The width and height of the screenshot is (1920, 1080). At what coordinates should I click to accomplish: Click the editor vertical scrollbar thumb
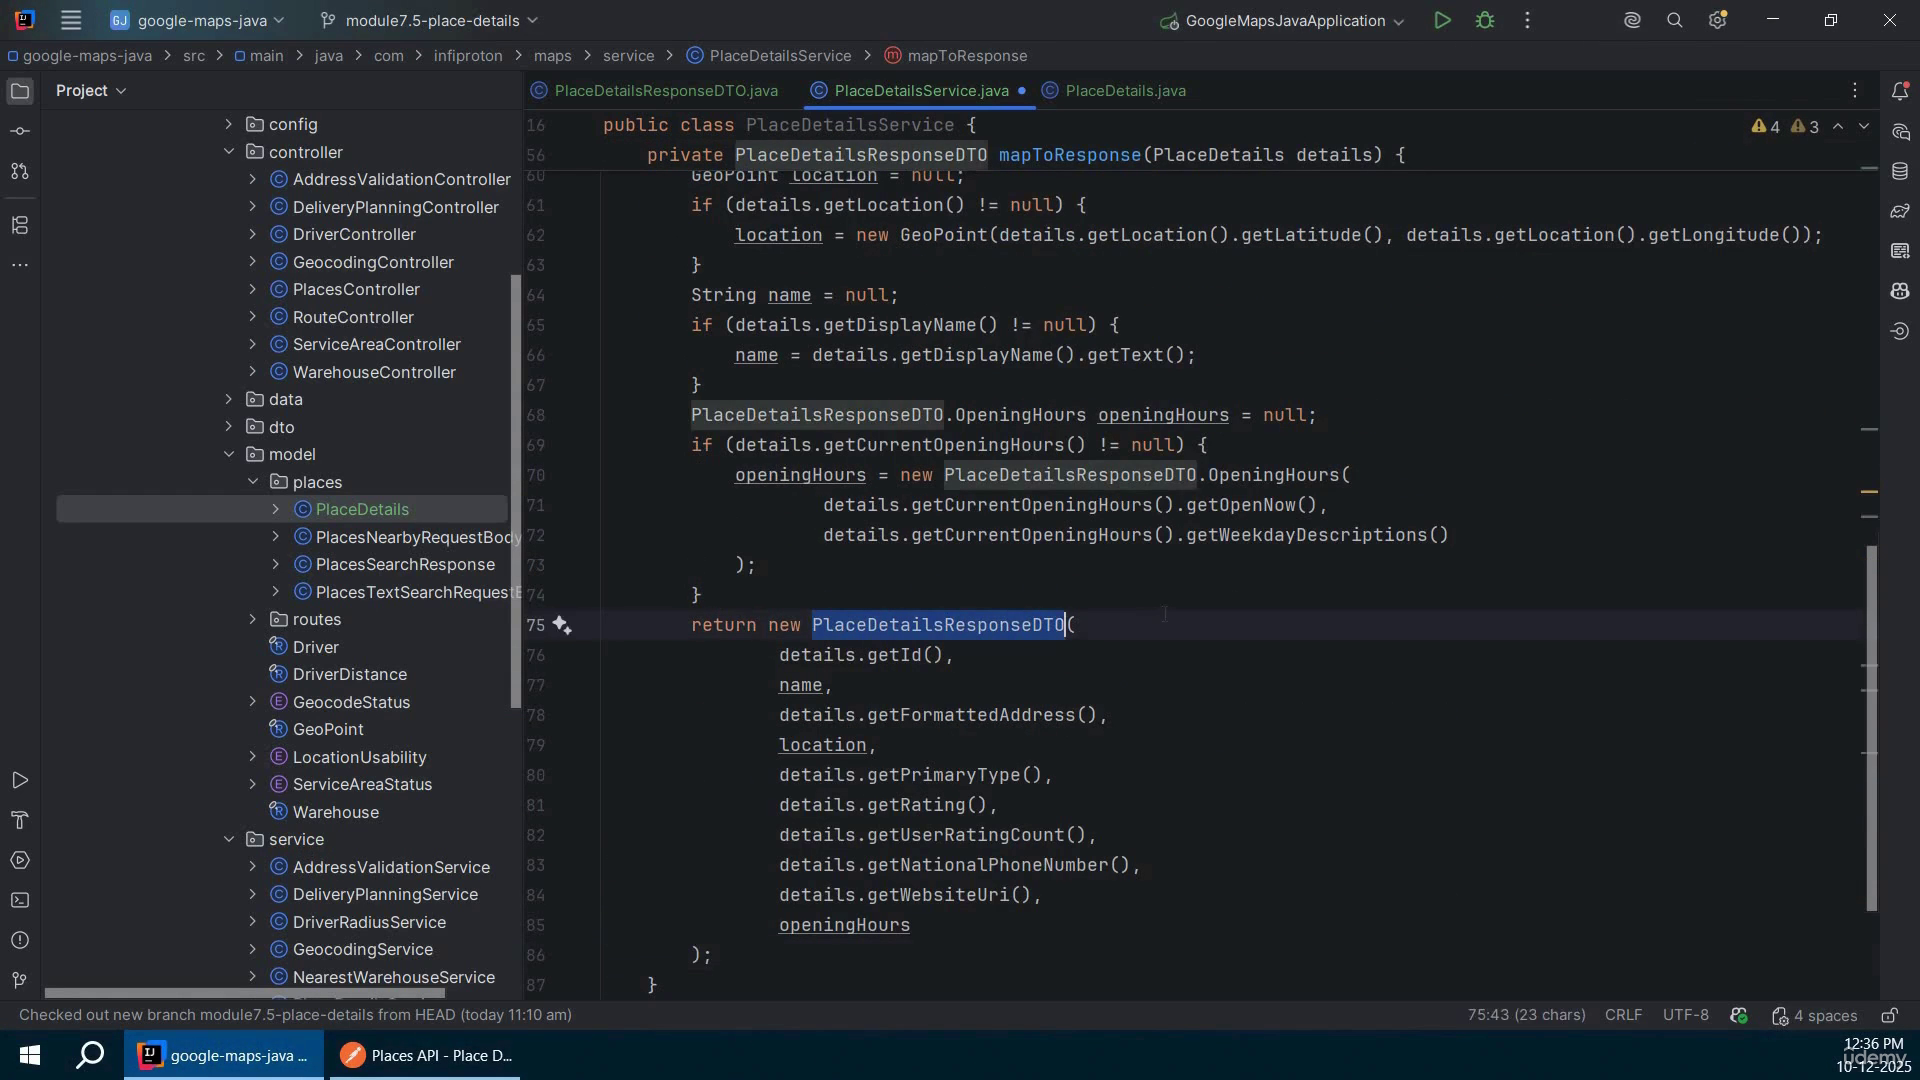point(1872,730)
